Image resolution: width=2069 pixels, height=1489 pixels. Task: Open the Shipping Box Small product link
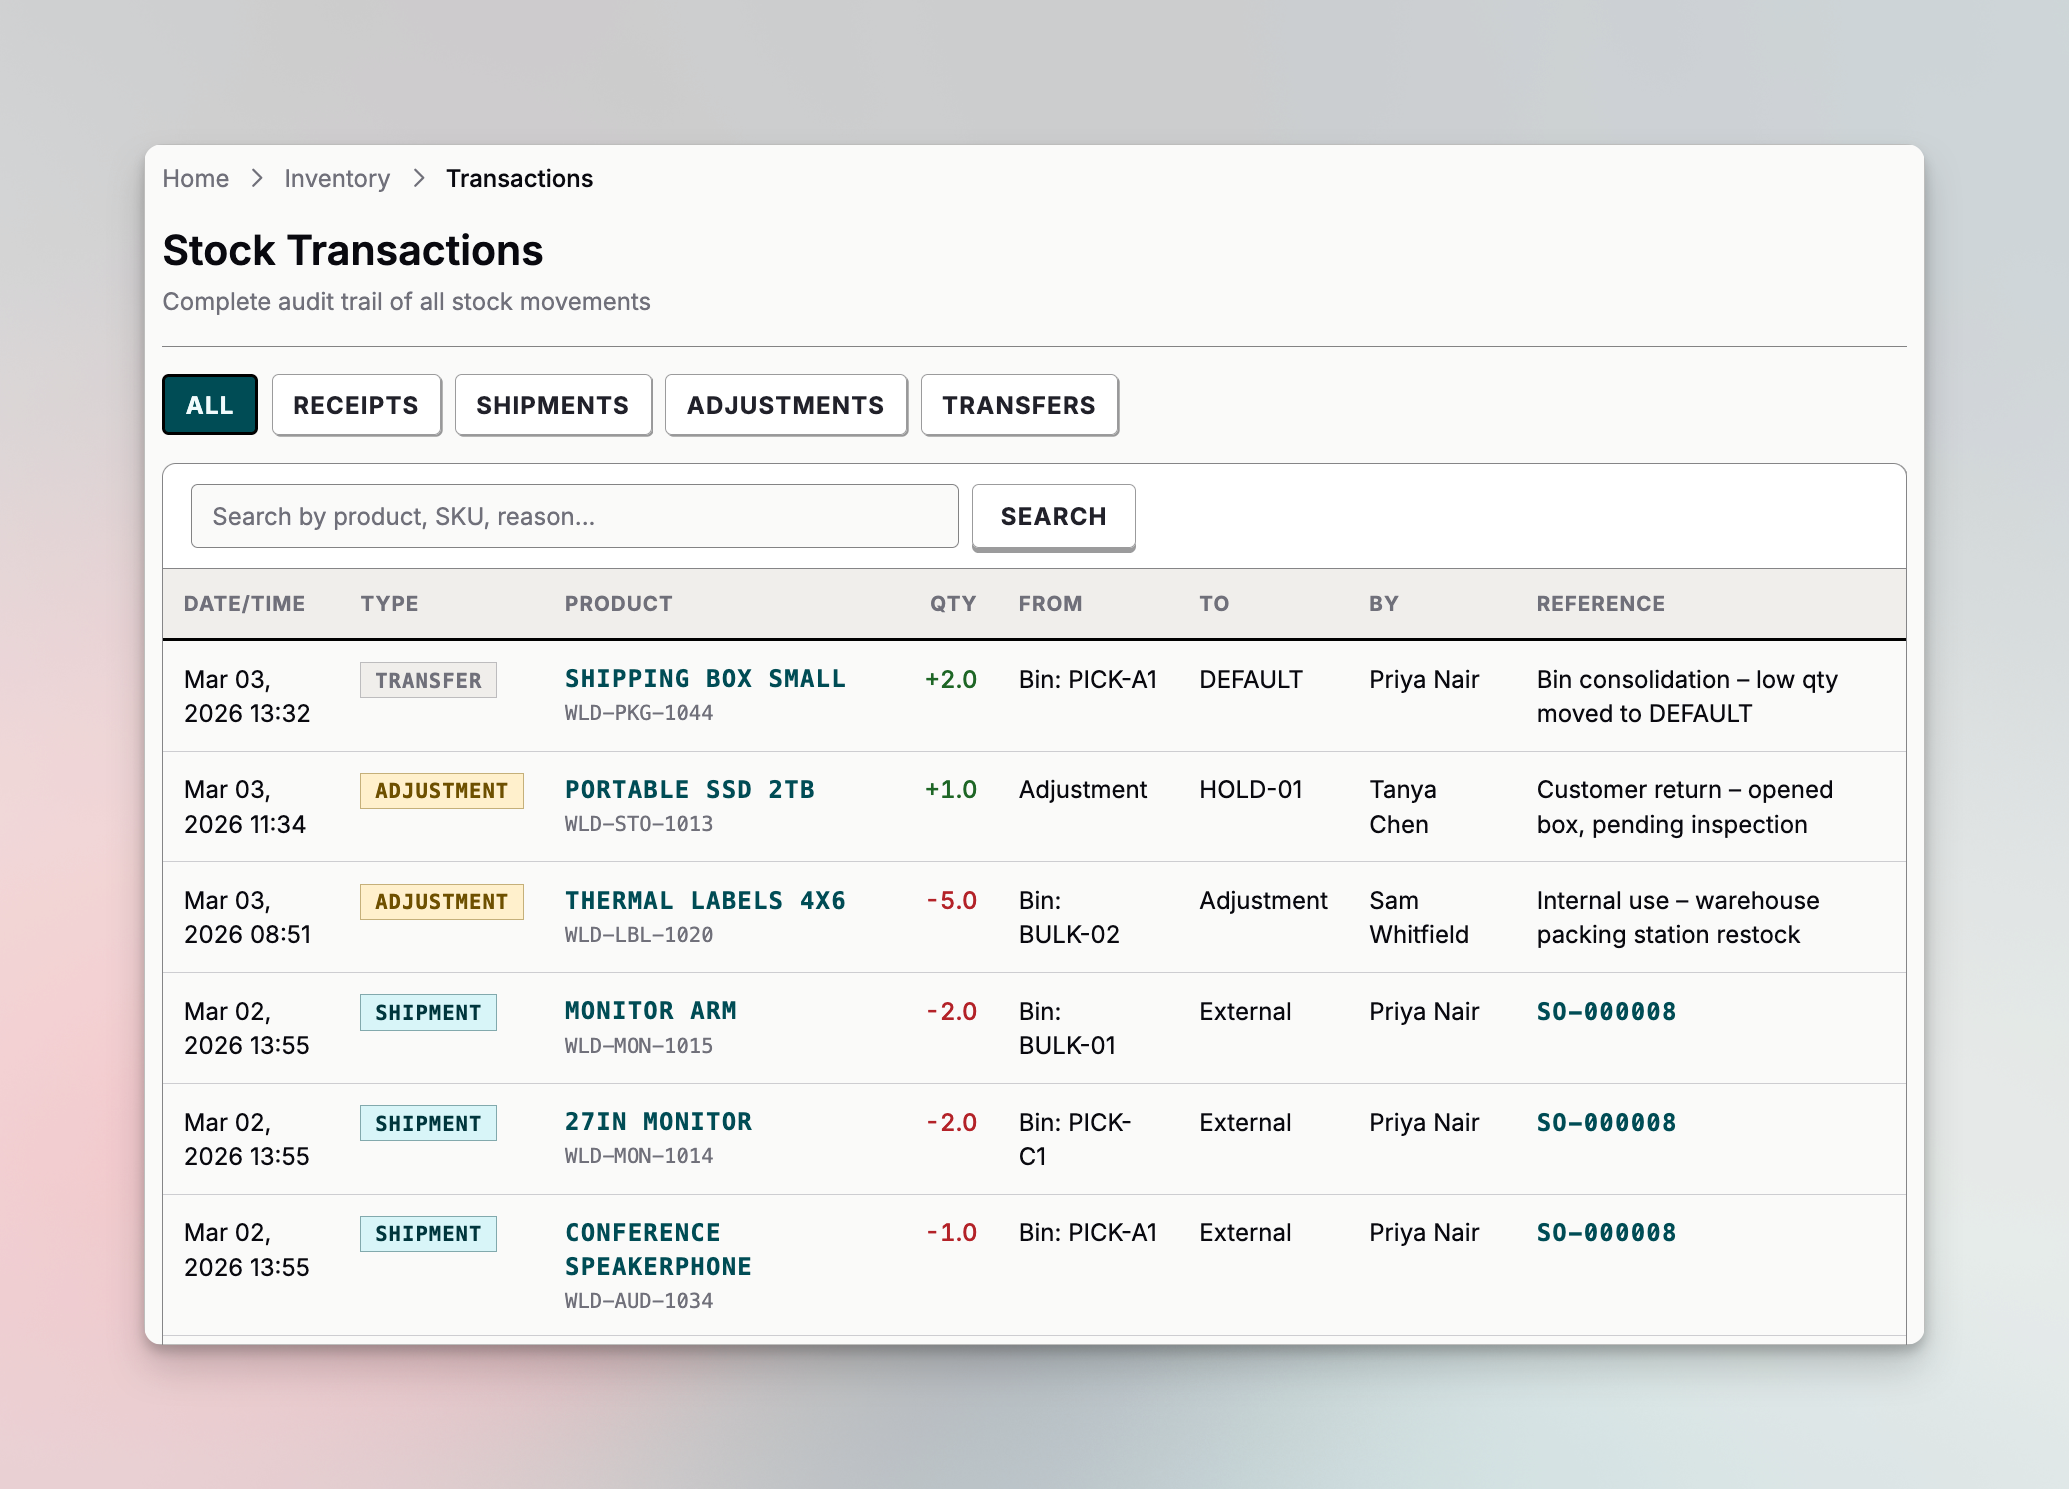(x=705, y=679)
